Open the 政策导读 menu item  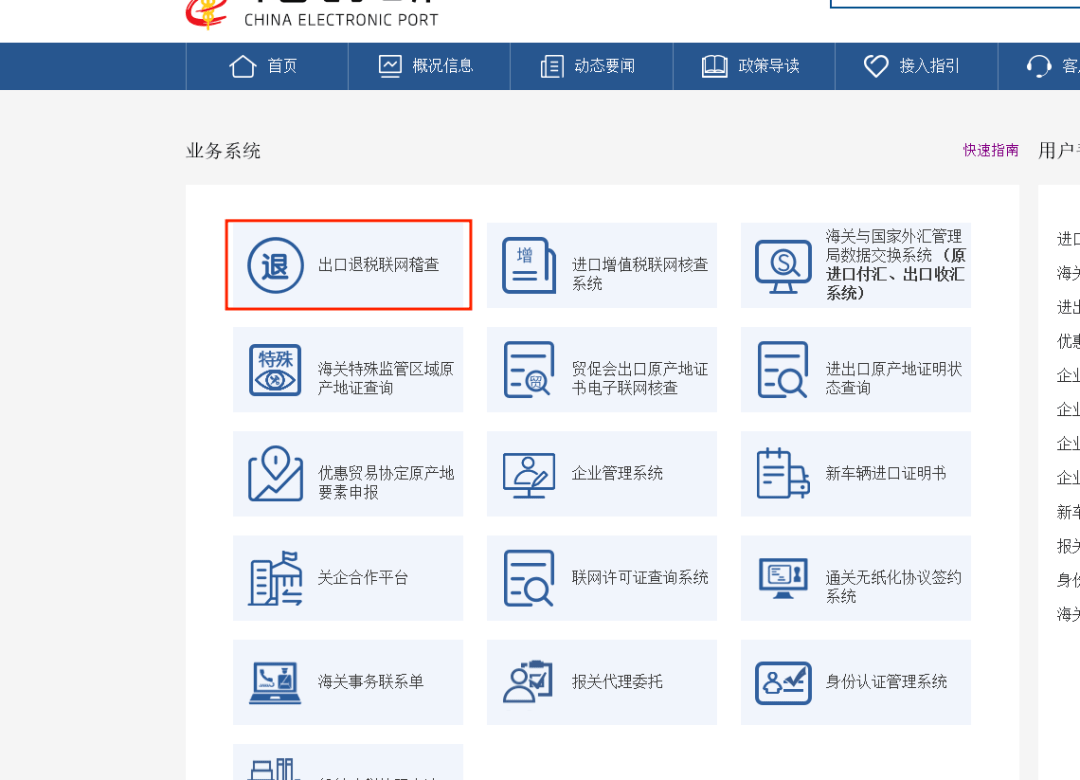(754, 65)
